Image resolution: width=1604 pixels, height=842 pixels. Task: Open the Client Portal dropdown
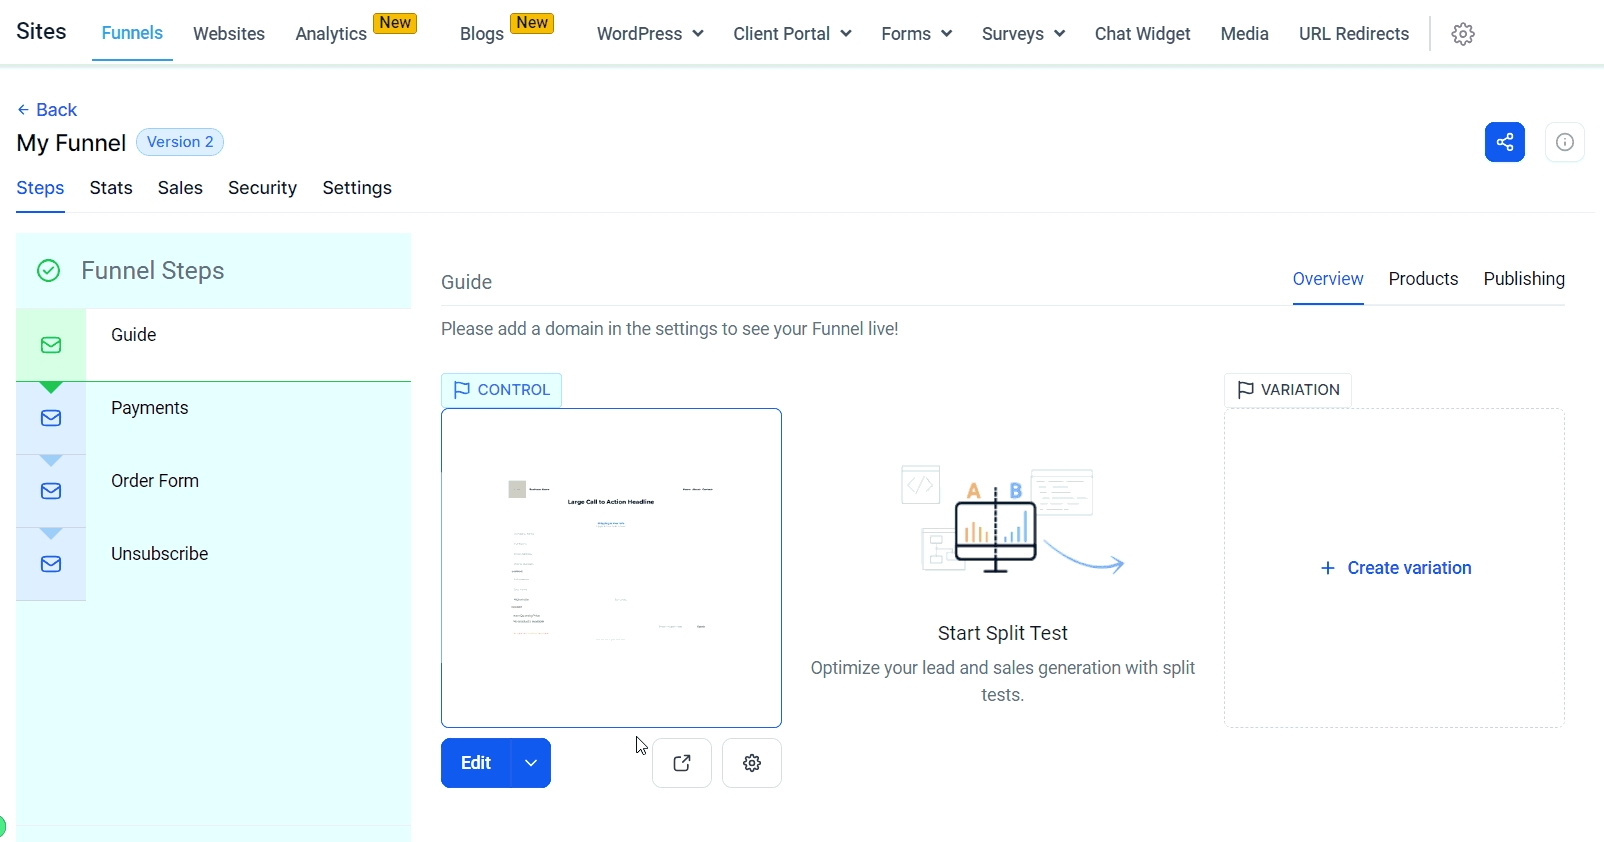tap(792, 34)
